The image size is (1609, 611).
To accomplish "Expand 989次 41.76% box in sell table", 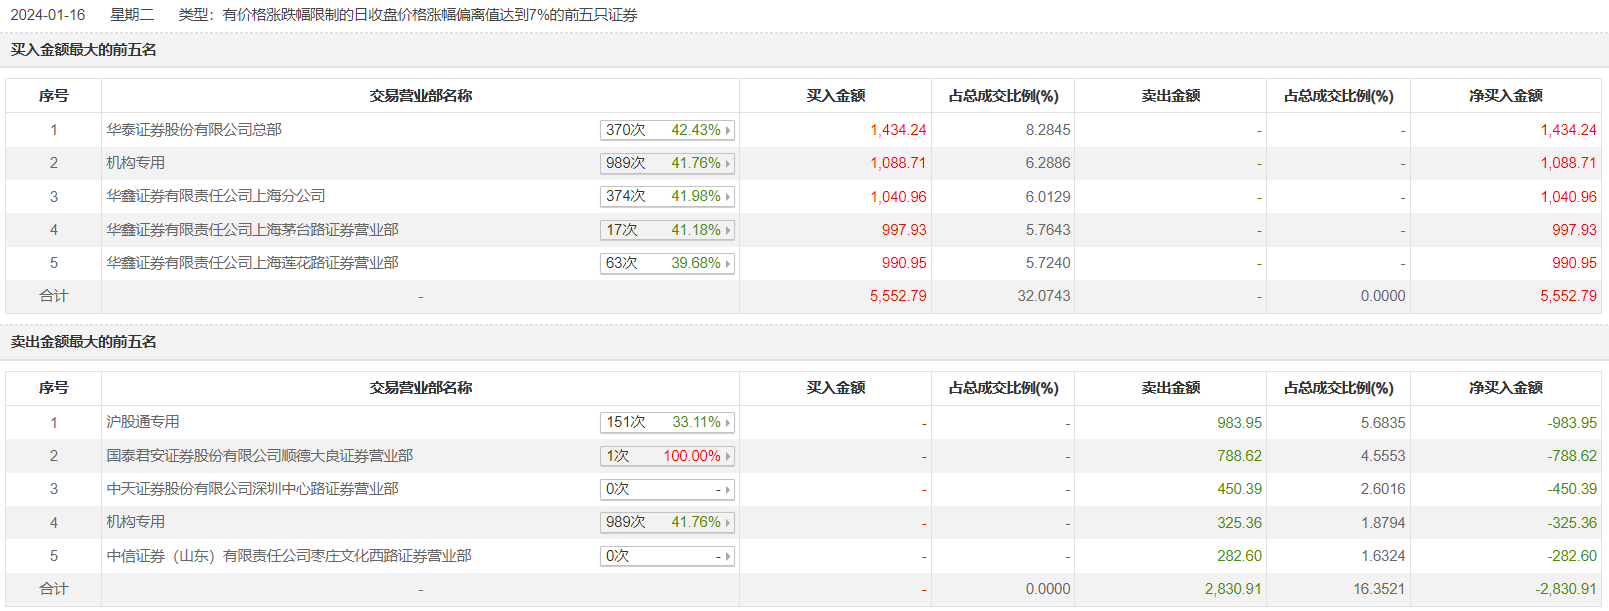I will (667, 522).
